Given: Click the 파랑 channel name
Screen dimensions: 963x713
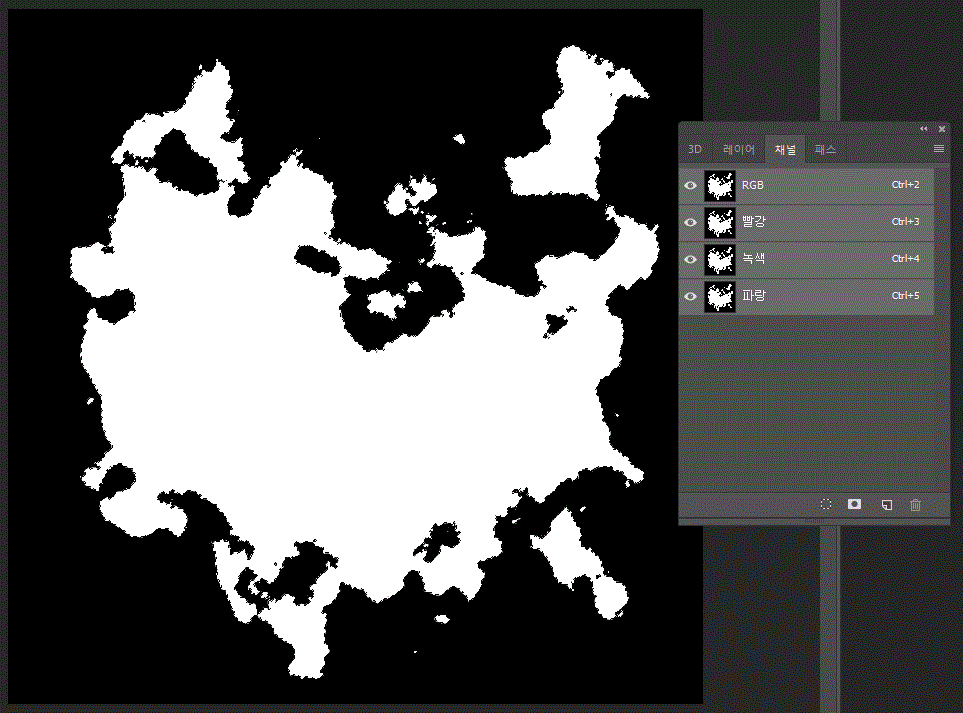Looking at the screenshot, I should 754,295.
